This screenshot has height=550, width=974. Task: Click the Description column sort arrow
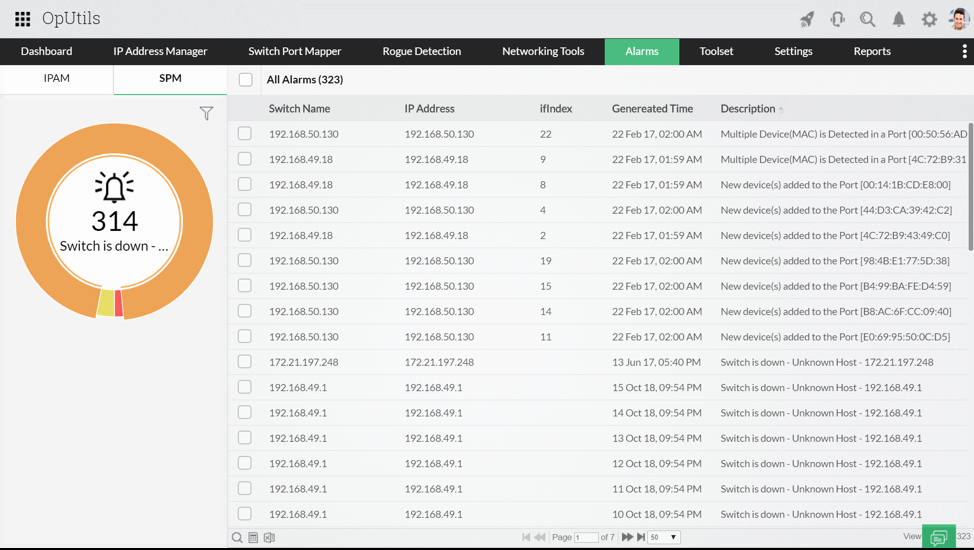(x=781, y=109)
